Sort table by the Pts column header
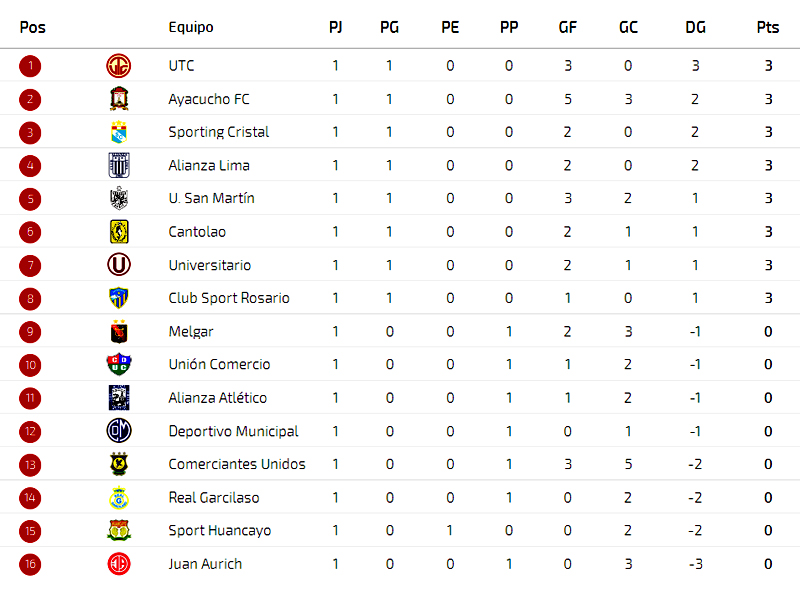 pyautogui.click(x=768, y=27)
